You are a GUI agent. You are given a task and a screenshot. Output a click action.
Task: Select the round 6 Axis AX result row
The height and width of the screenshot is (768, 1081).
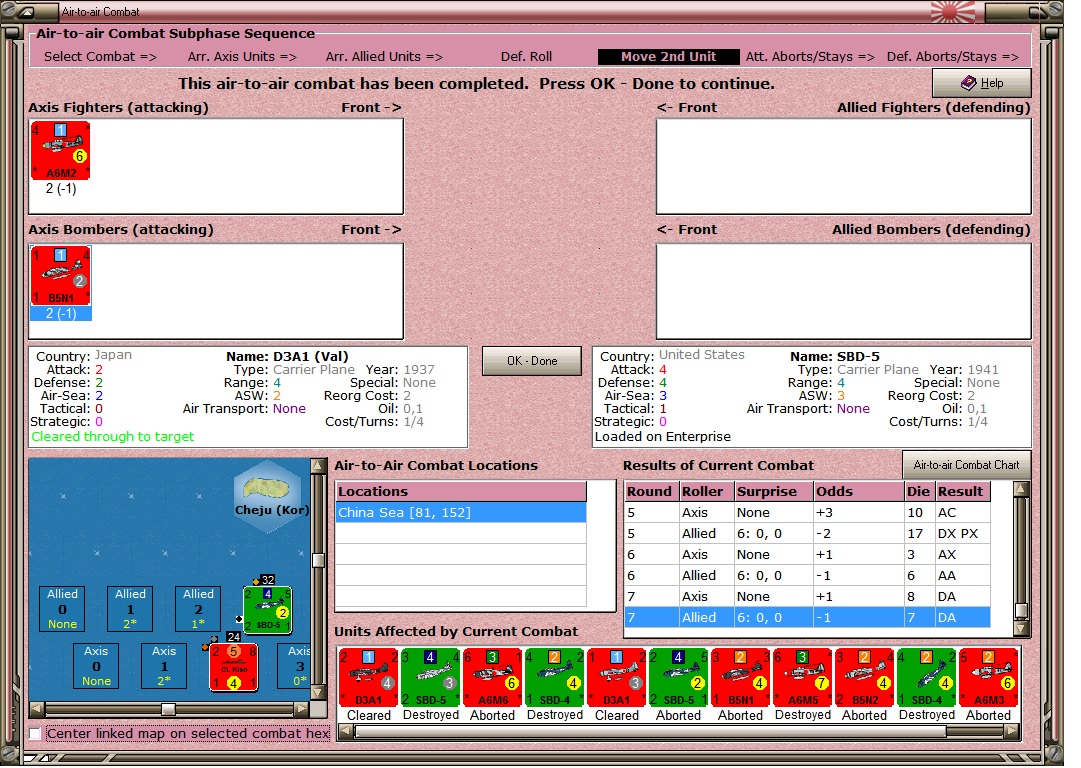point(807,554)
